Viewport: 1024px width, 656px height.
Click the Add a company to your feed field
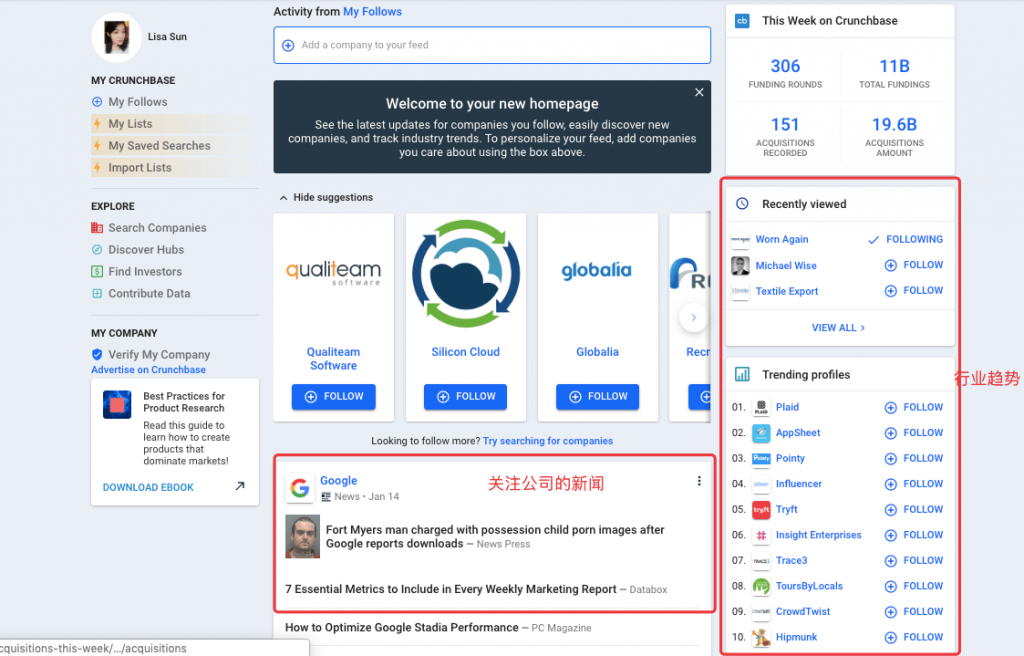click(492, 44)
